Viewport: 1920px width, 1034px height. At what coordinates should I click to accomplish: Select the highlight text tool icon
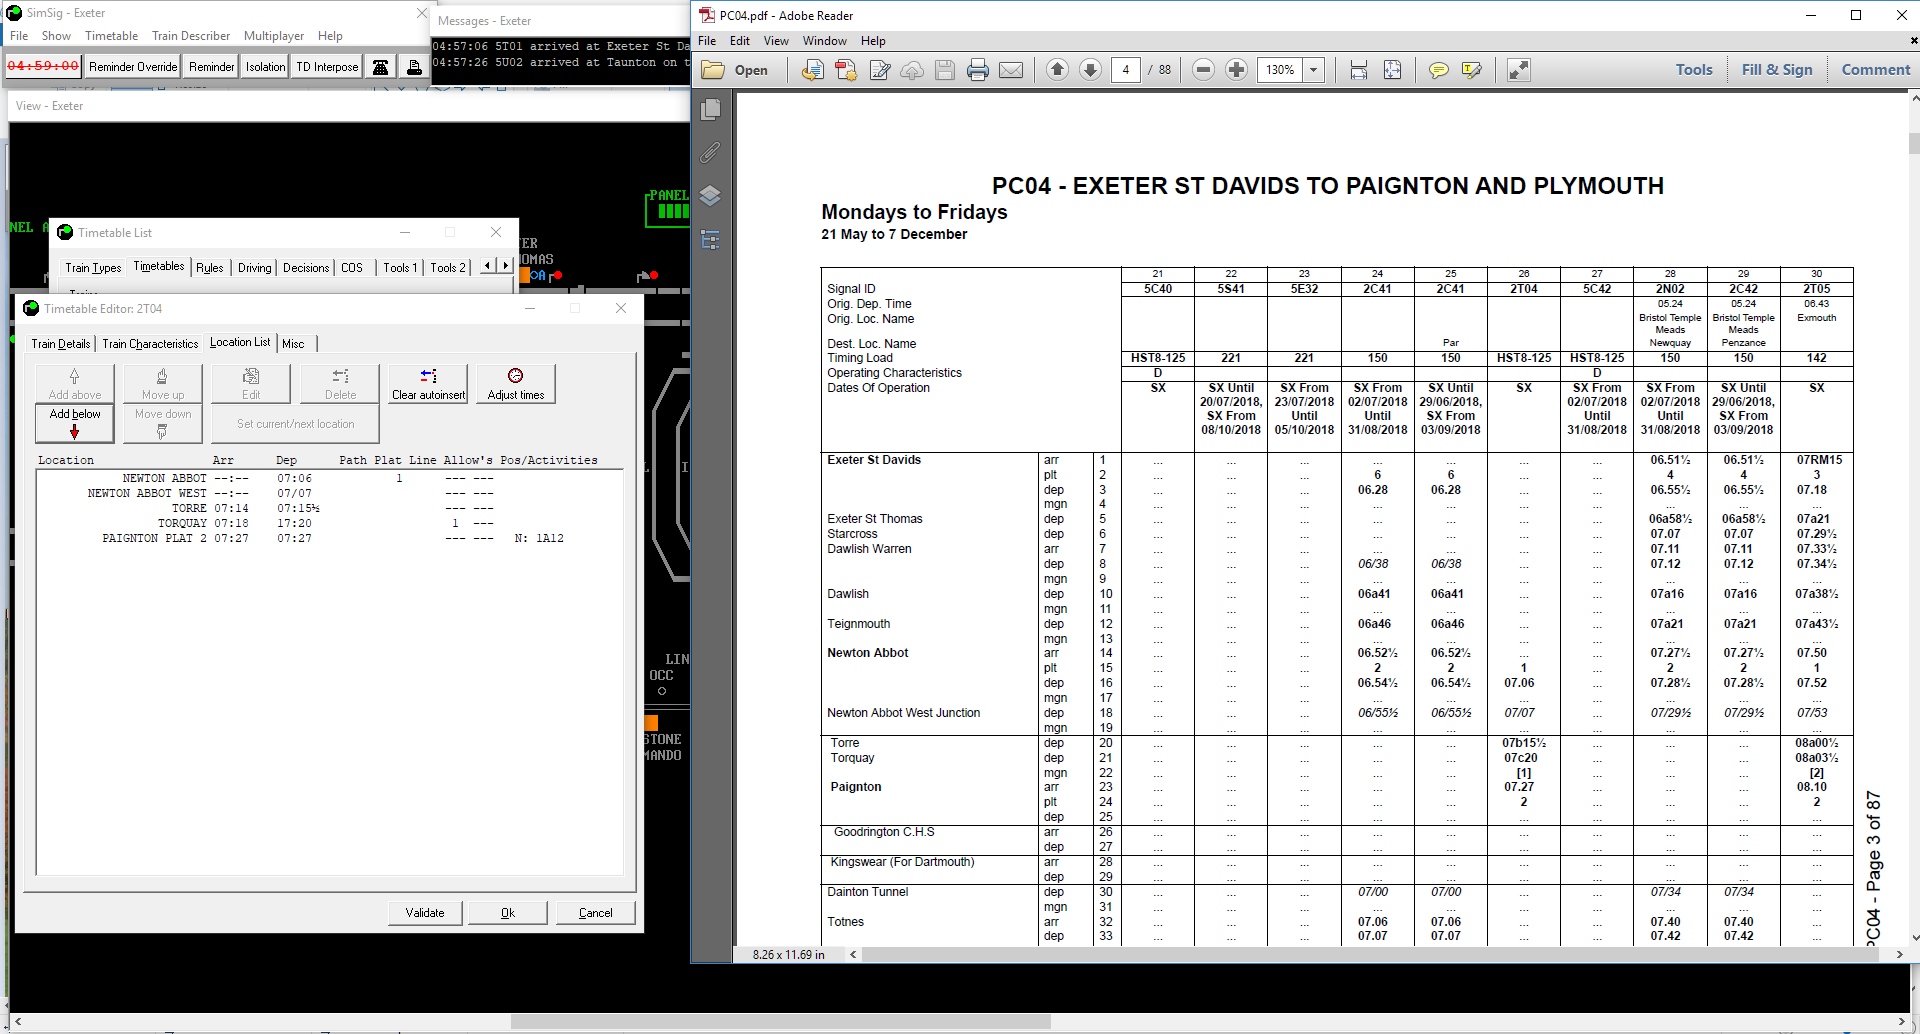(1472, 70)
